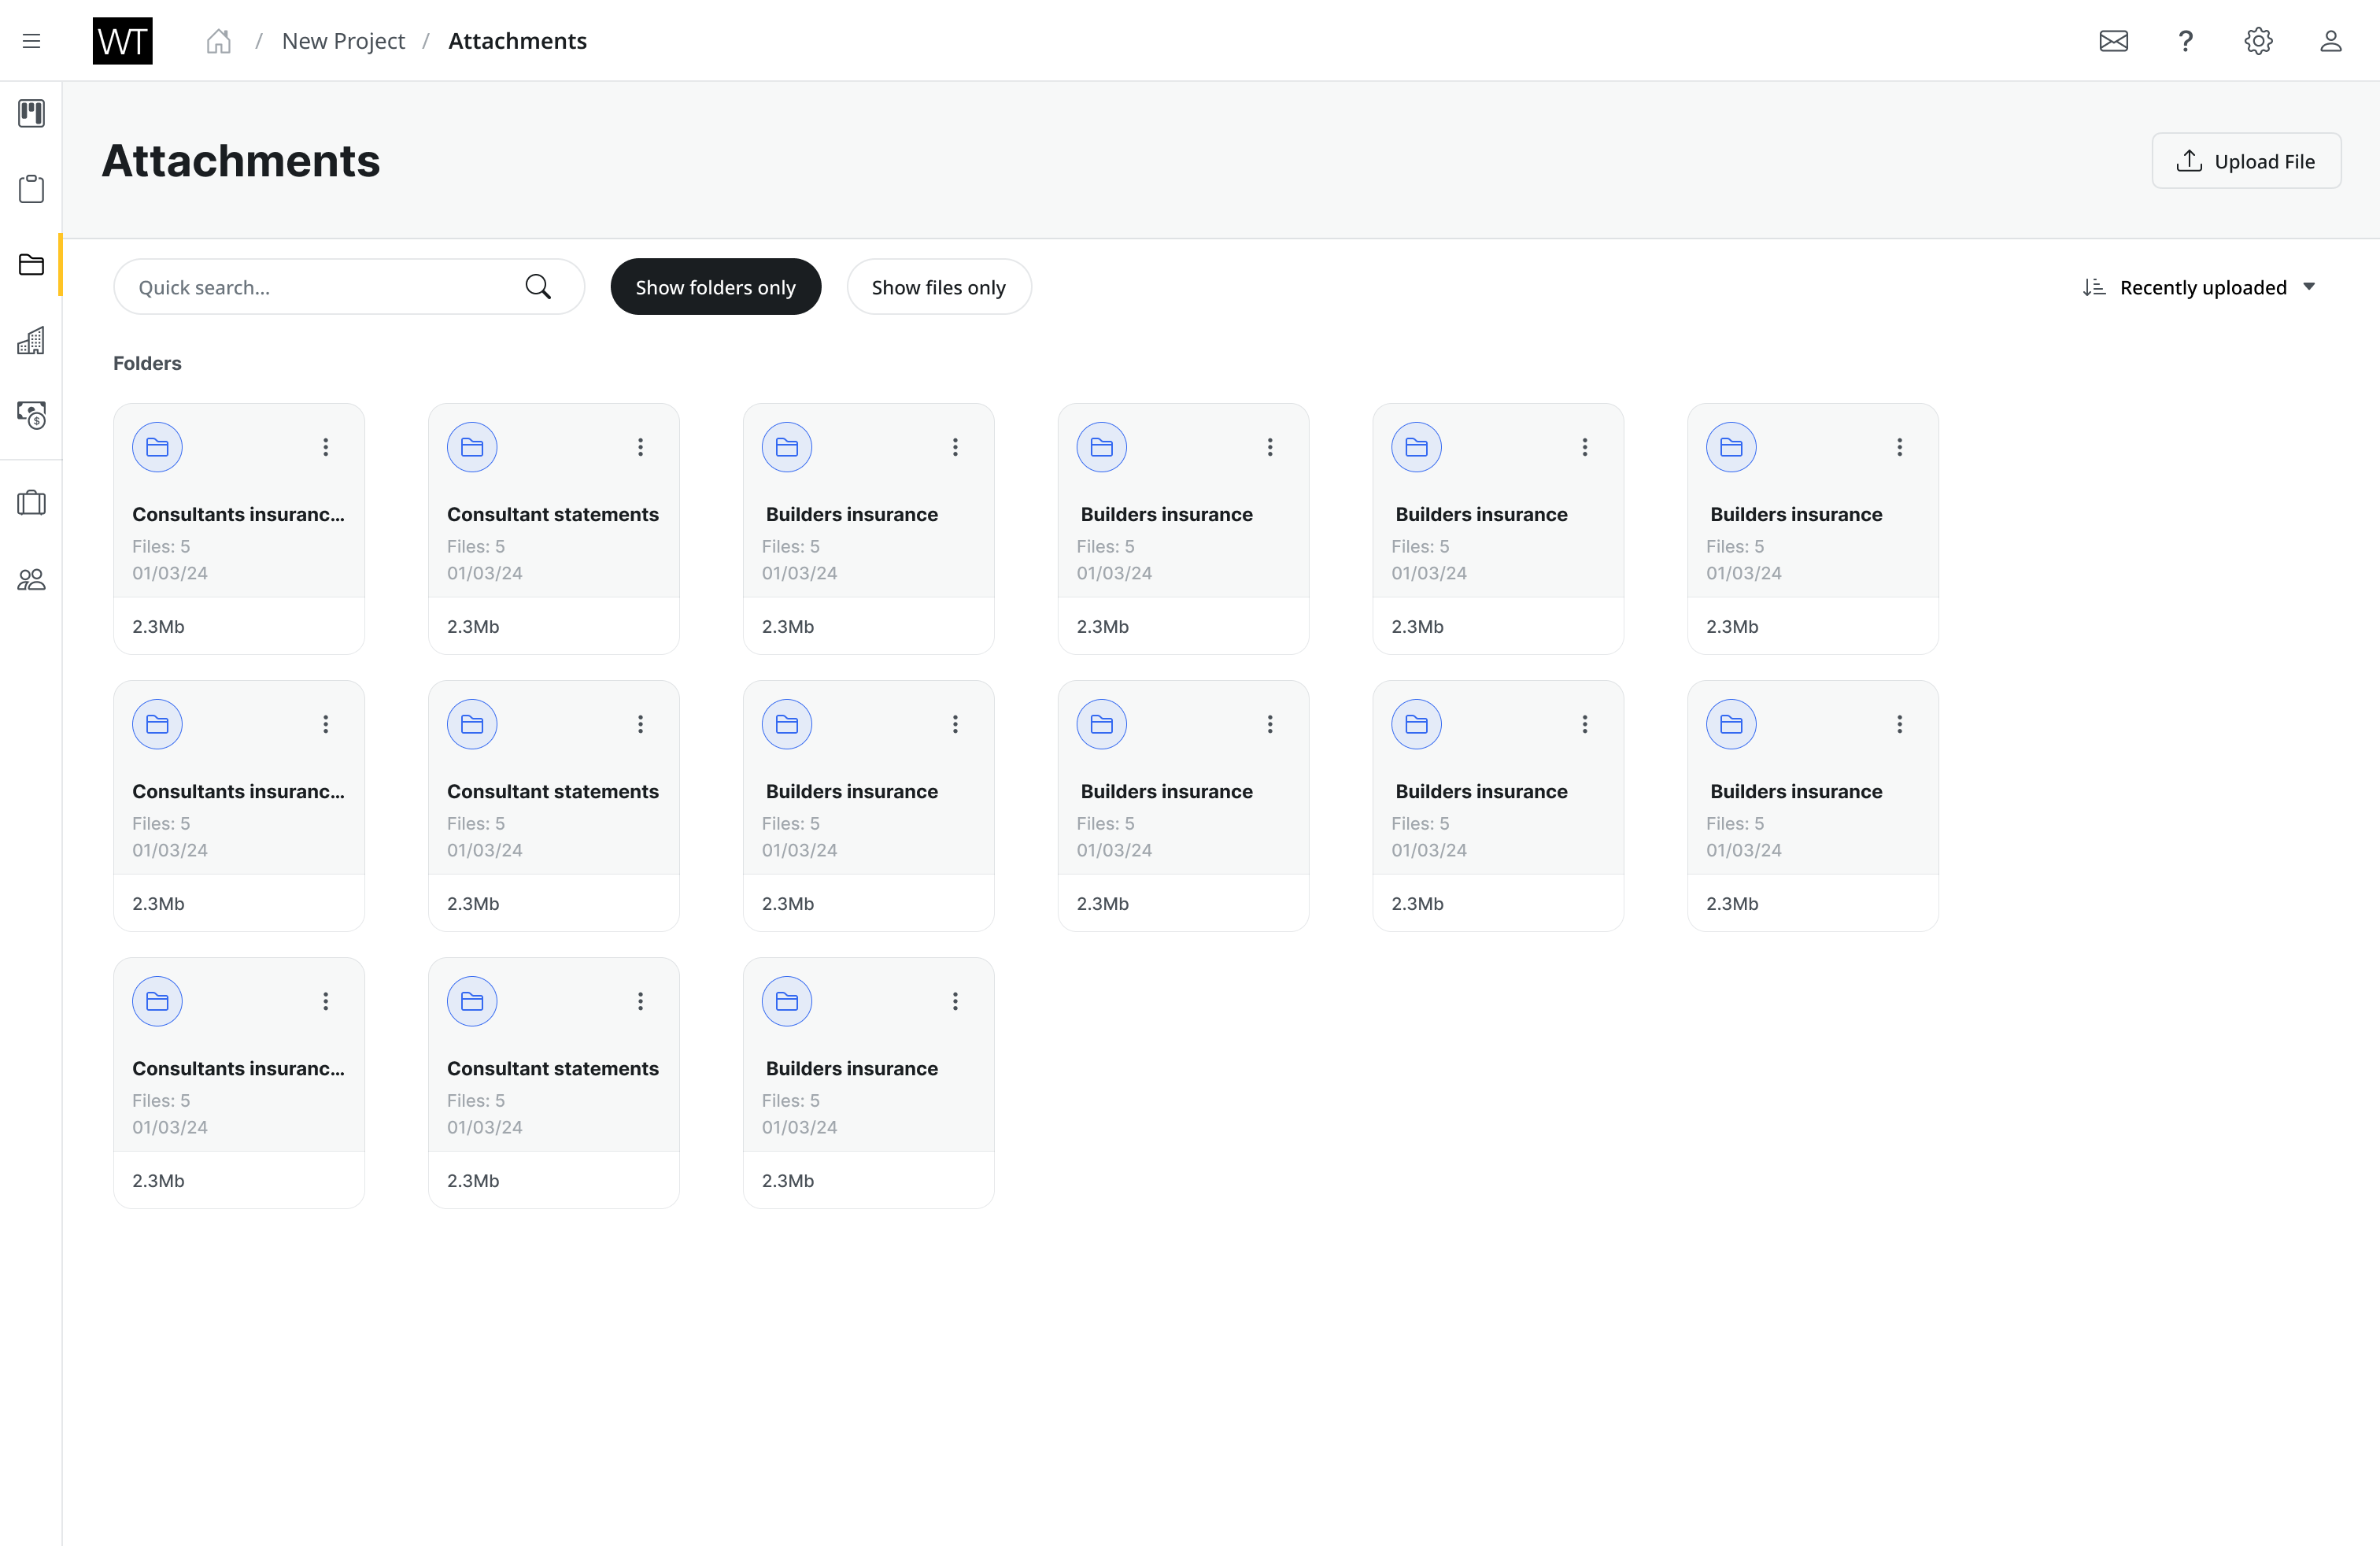Select the company building icon in sidebar
Viewport: 2380px width, 1546px height.
pyautogui.click(x=31, y=340)
